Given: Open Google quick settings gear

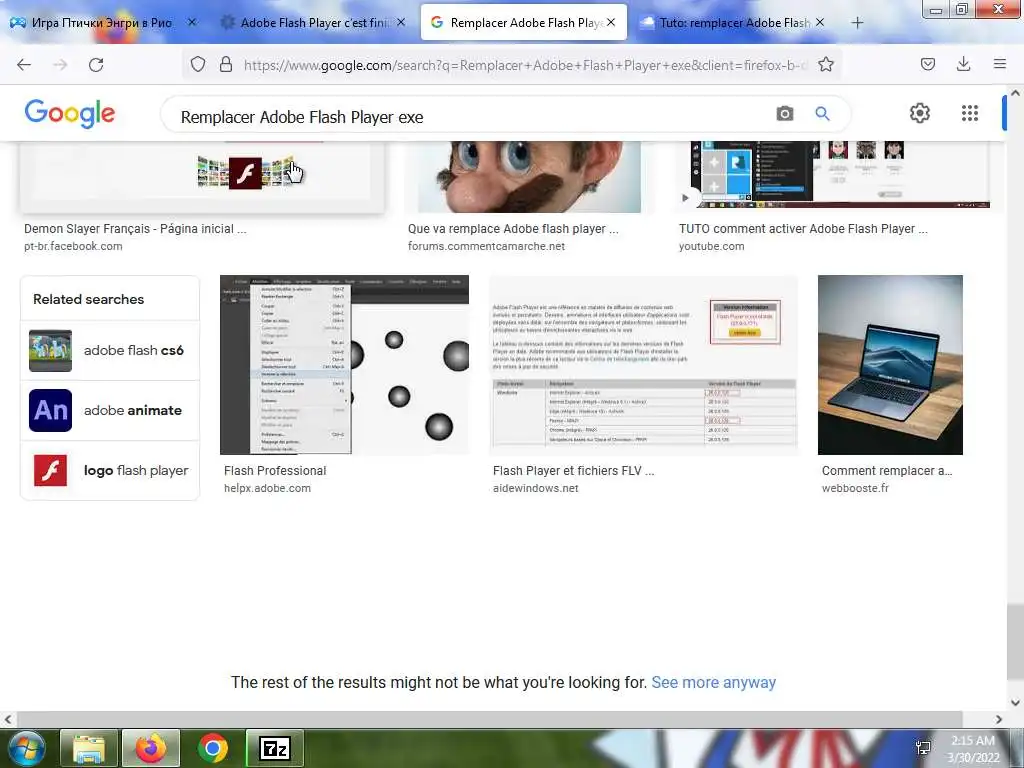Looking at the screenshot, I should coord(920,113).
